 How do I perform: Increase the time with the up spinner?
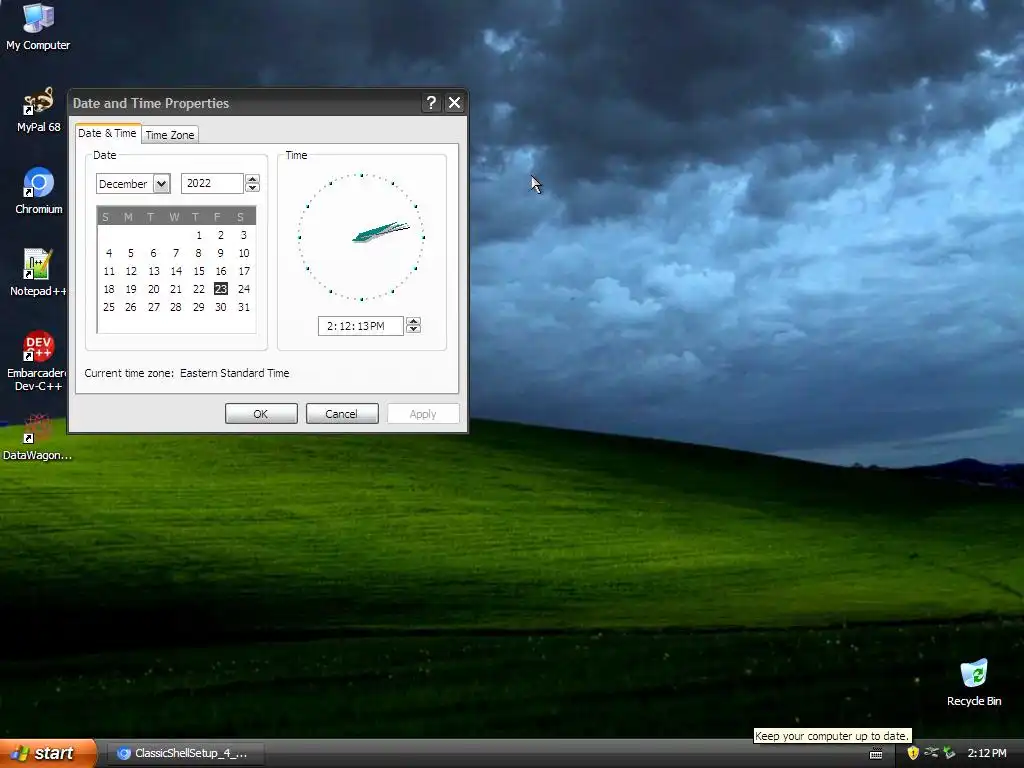point(413,321)
